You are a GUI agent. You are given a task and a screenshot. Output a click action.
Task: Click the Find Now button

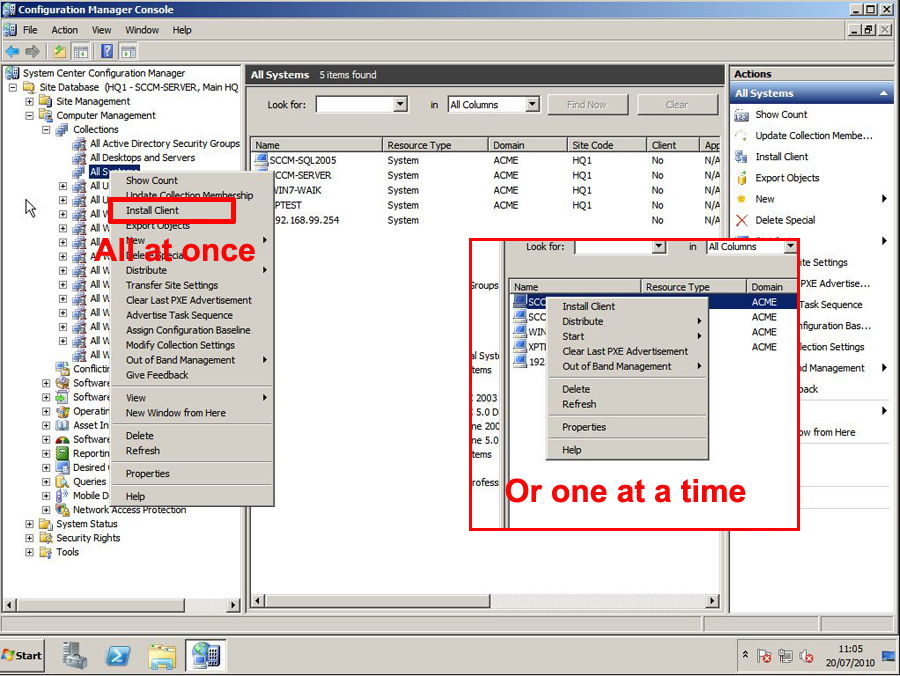point(588,104)
